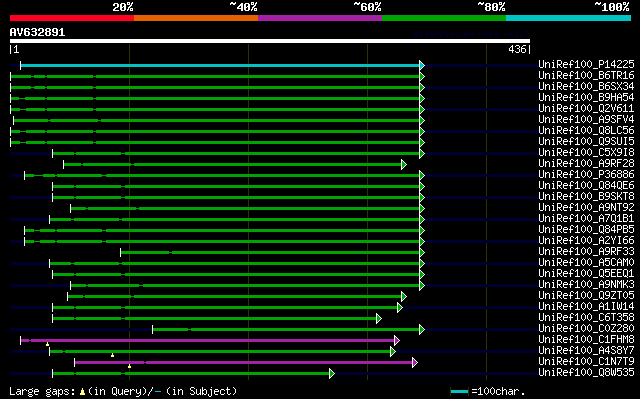Select the UniRef100_A9NT92 hit label

coord(586,208)
